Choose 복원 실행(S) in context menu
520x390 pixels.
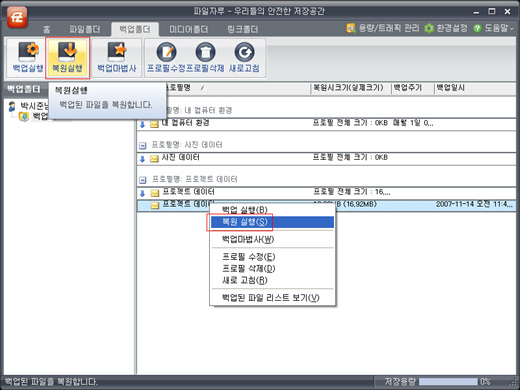point(272,222)
